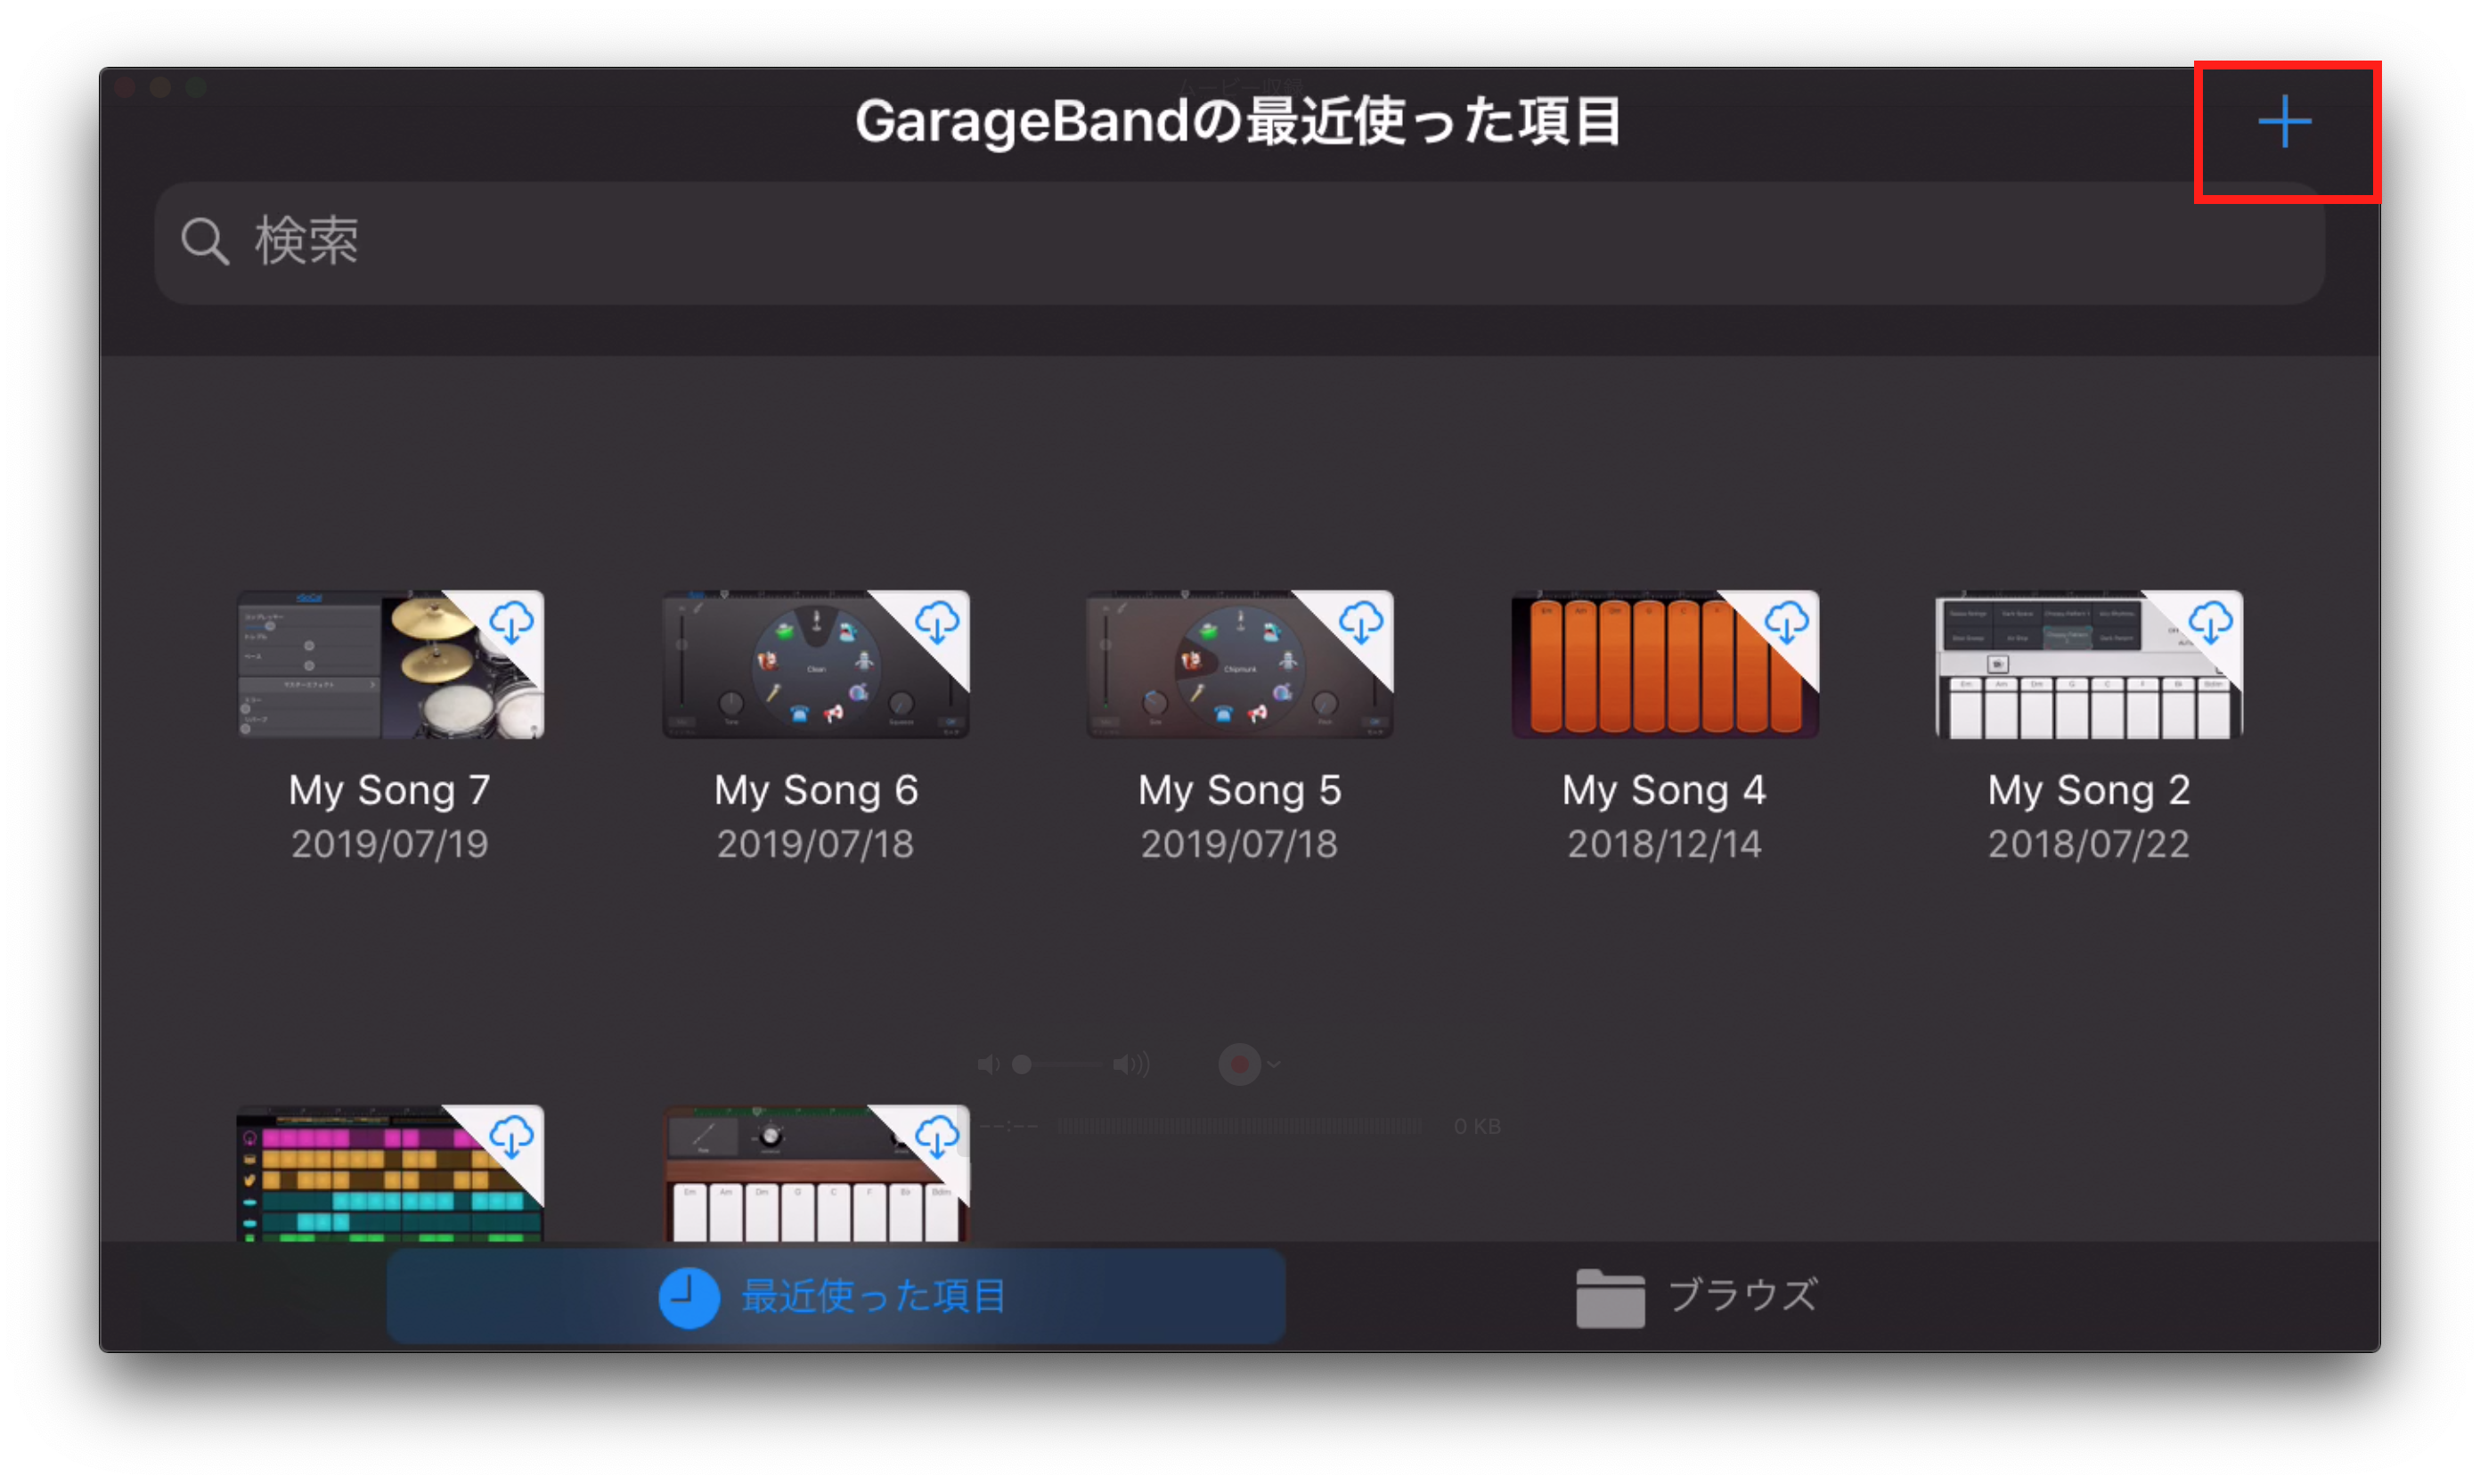Screen dimensions: 2480x1484
Task: Click the magnifying glass search icon
Action: pos(205,242)
